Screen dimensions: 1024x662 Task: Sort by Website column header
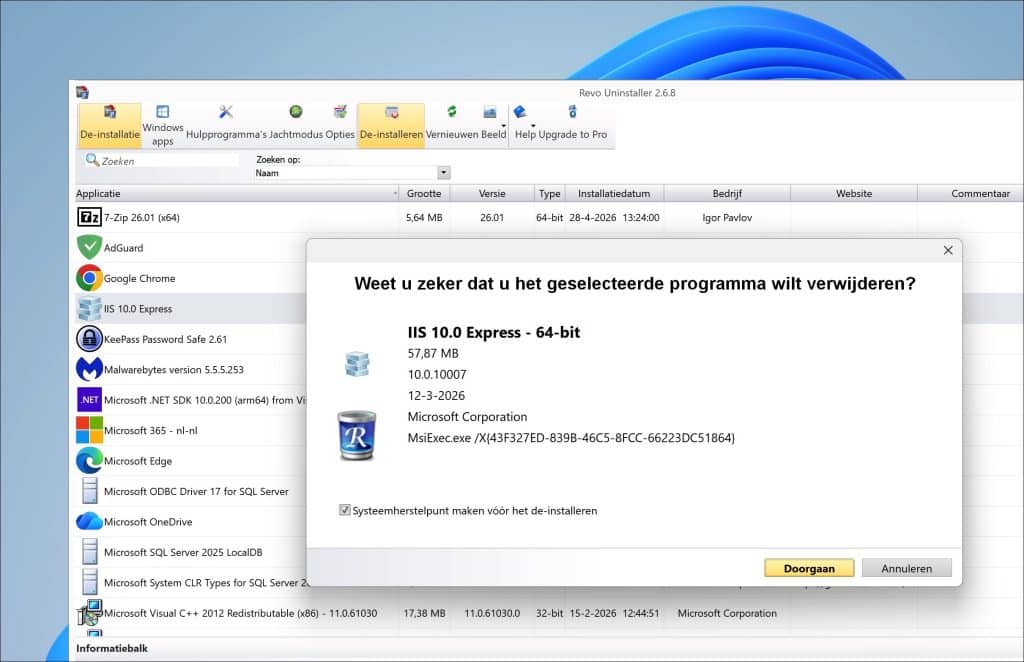pos(854,193)
